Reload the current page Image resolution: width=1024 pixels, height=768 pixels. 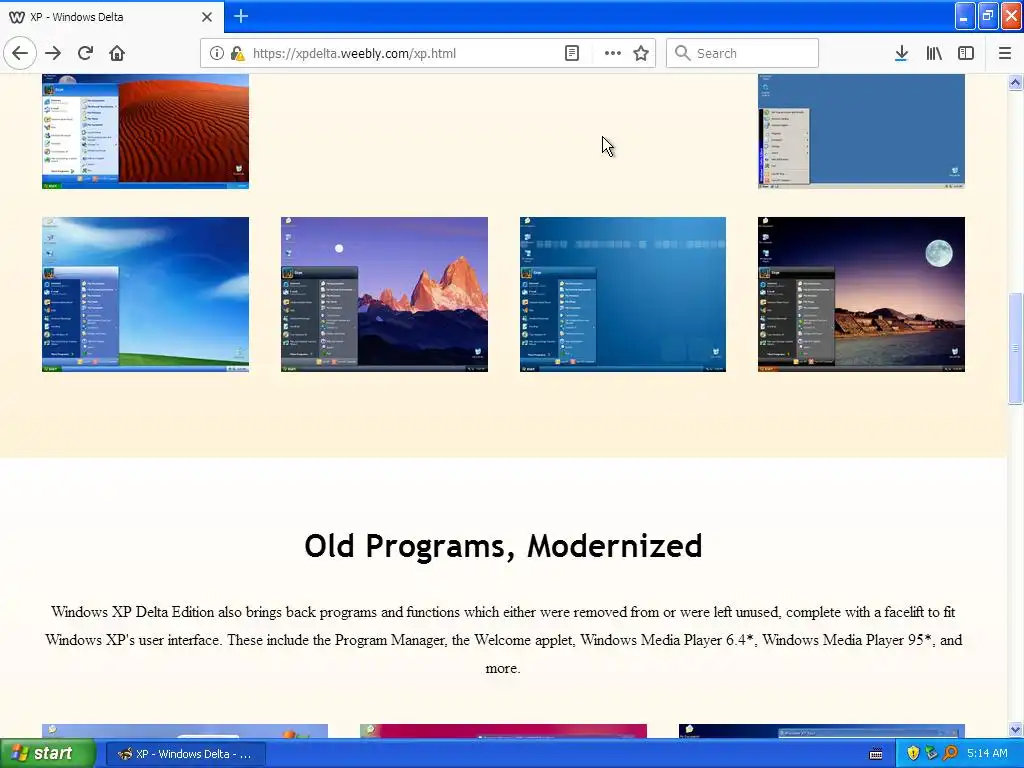coord(85,54)
